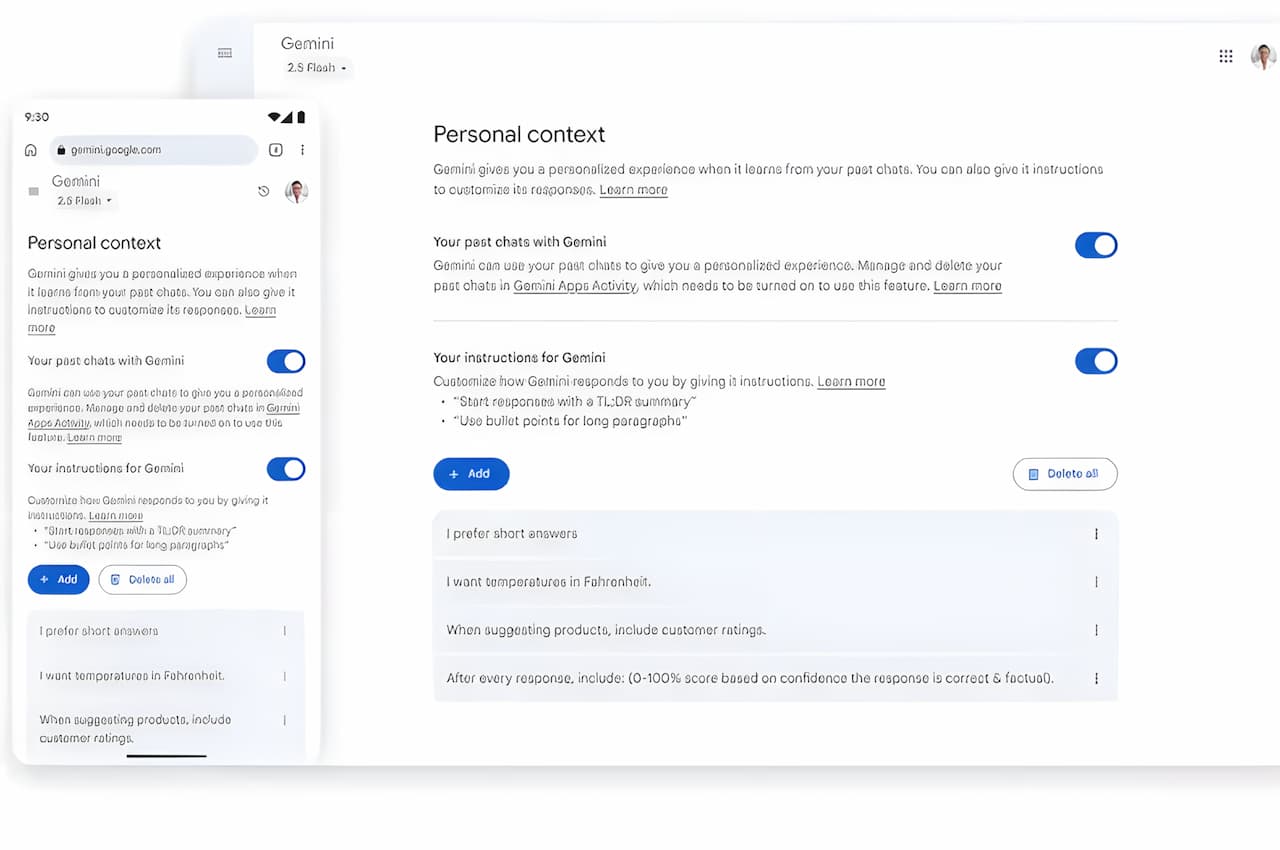Click the mobile browser home icon
1280x850 pixels.
click(x=31, y=150)
